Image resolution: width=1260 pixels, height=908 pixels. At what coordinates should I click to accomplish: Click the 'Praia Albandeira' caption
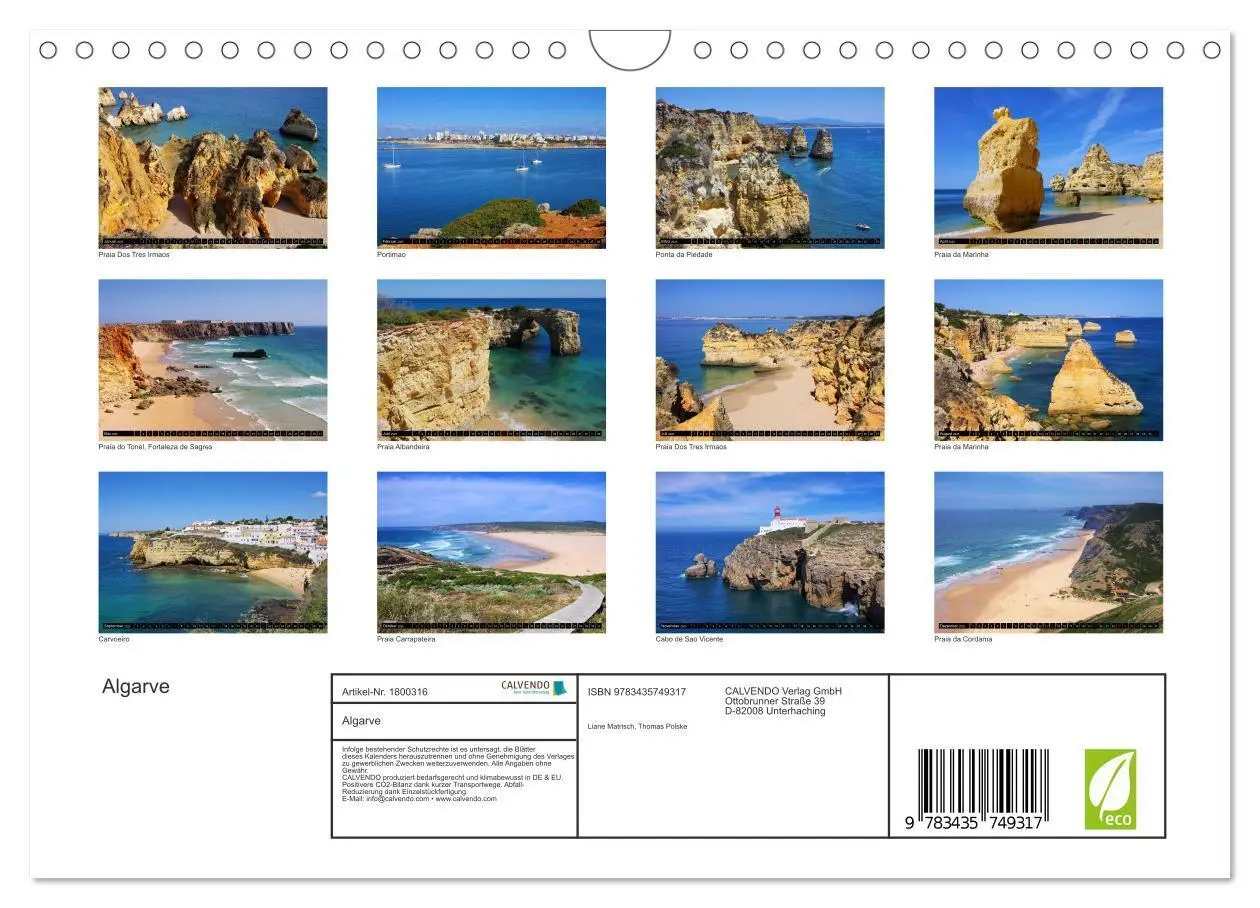pos(403,447)
